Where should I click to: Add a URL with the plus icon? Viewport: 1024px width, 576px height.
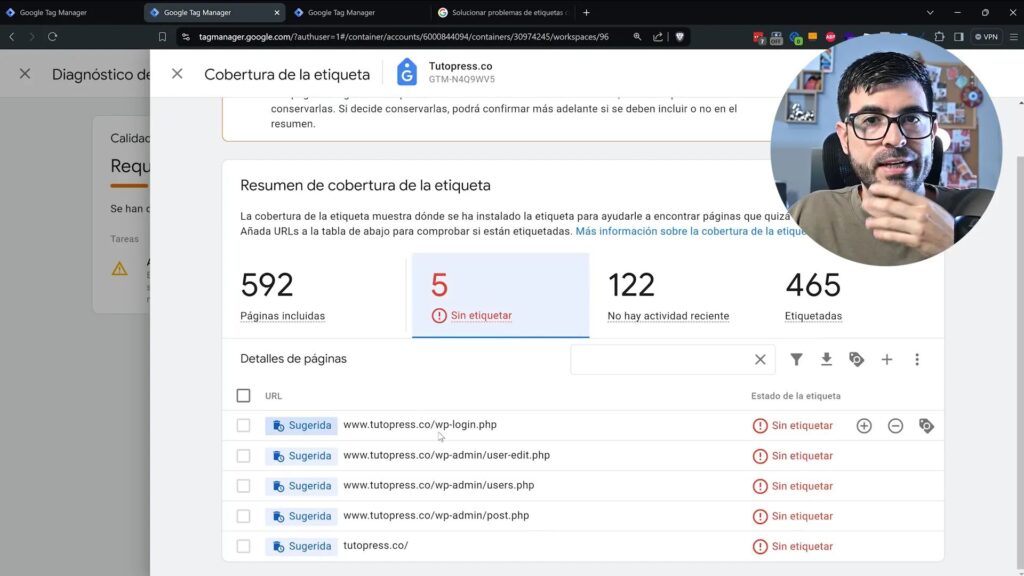886,359
